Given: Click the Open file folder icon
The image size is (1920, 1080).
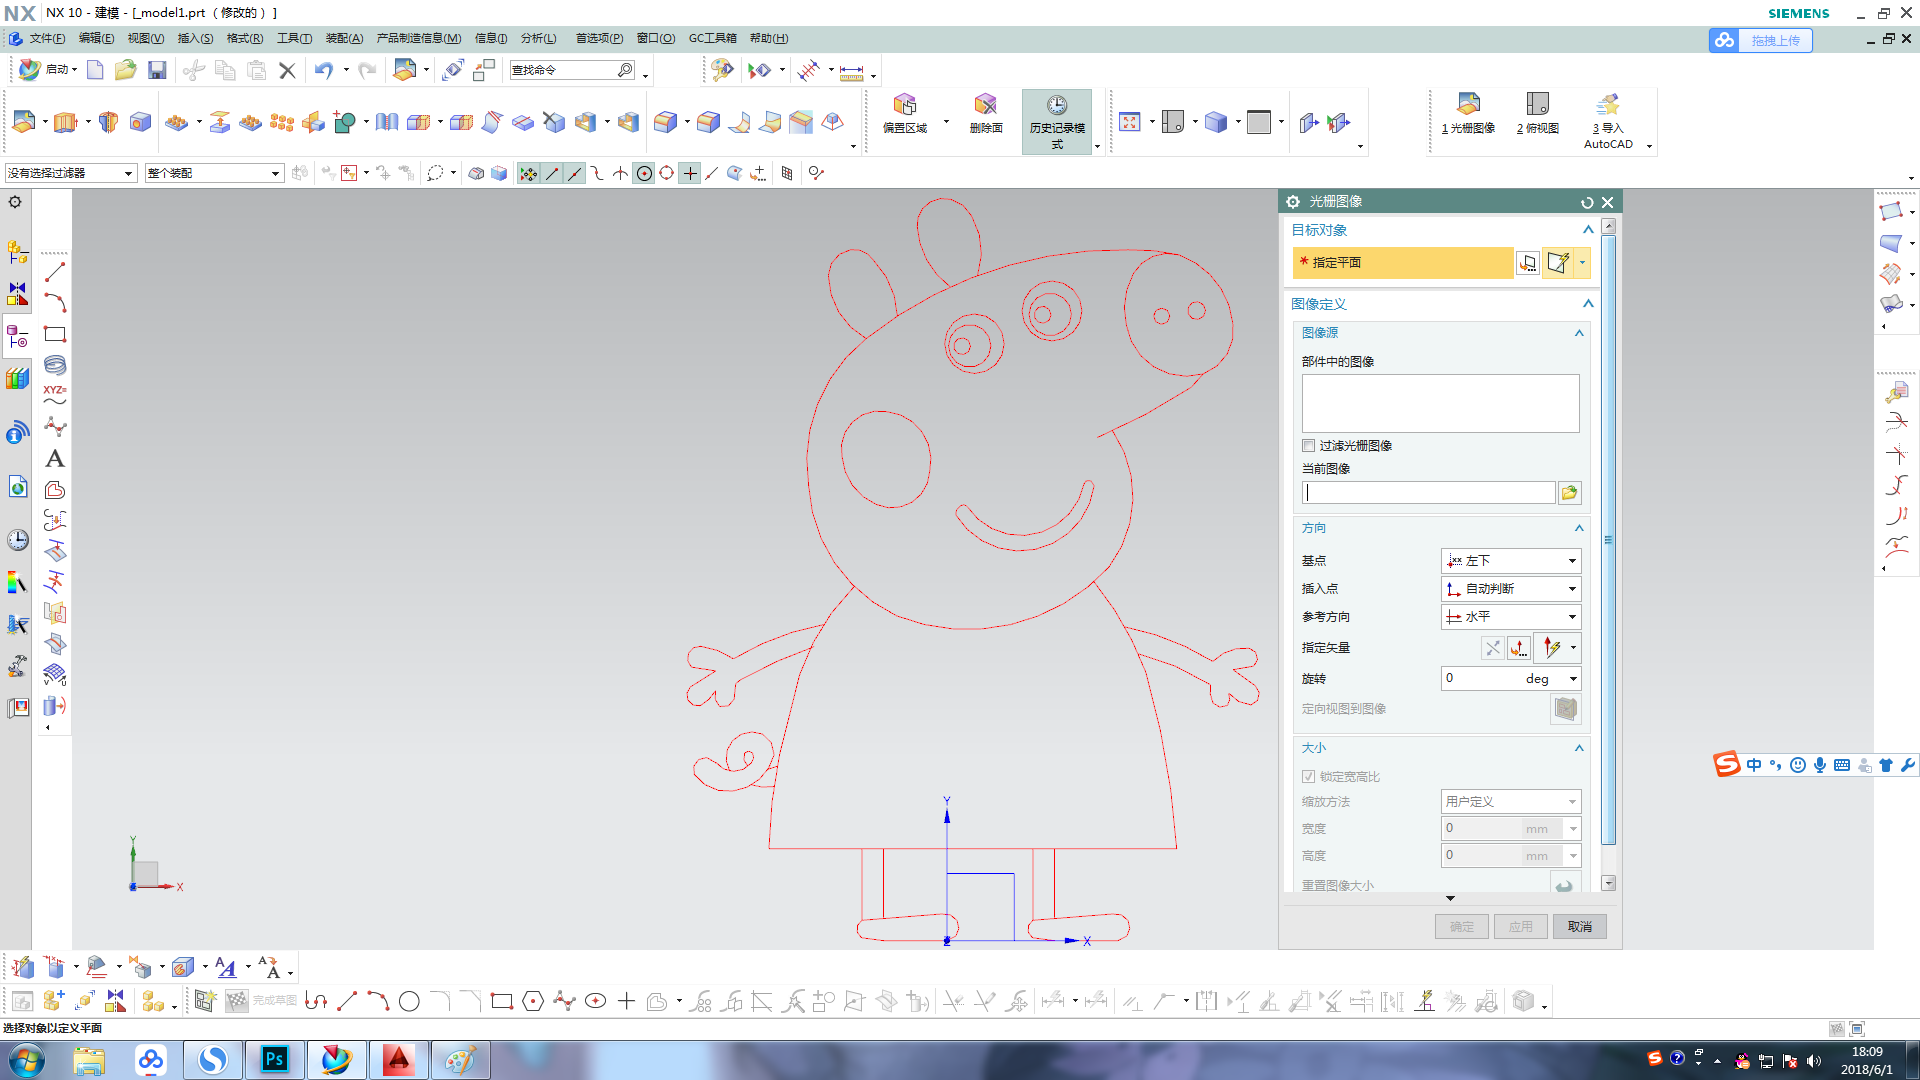Looking at the screenshot, I should (x=125, y=70).
